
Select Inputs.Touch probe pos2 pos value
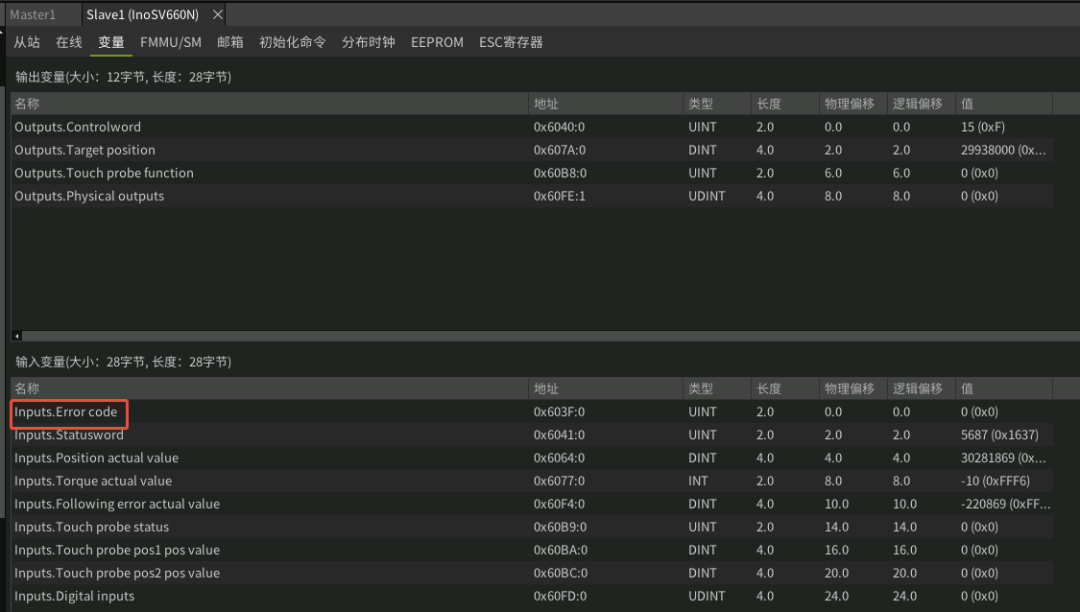click(x=532, y=573)
